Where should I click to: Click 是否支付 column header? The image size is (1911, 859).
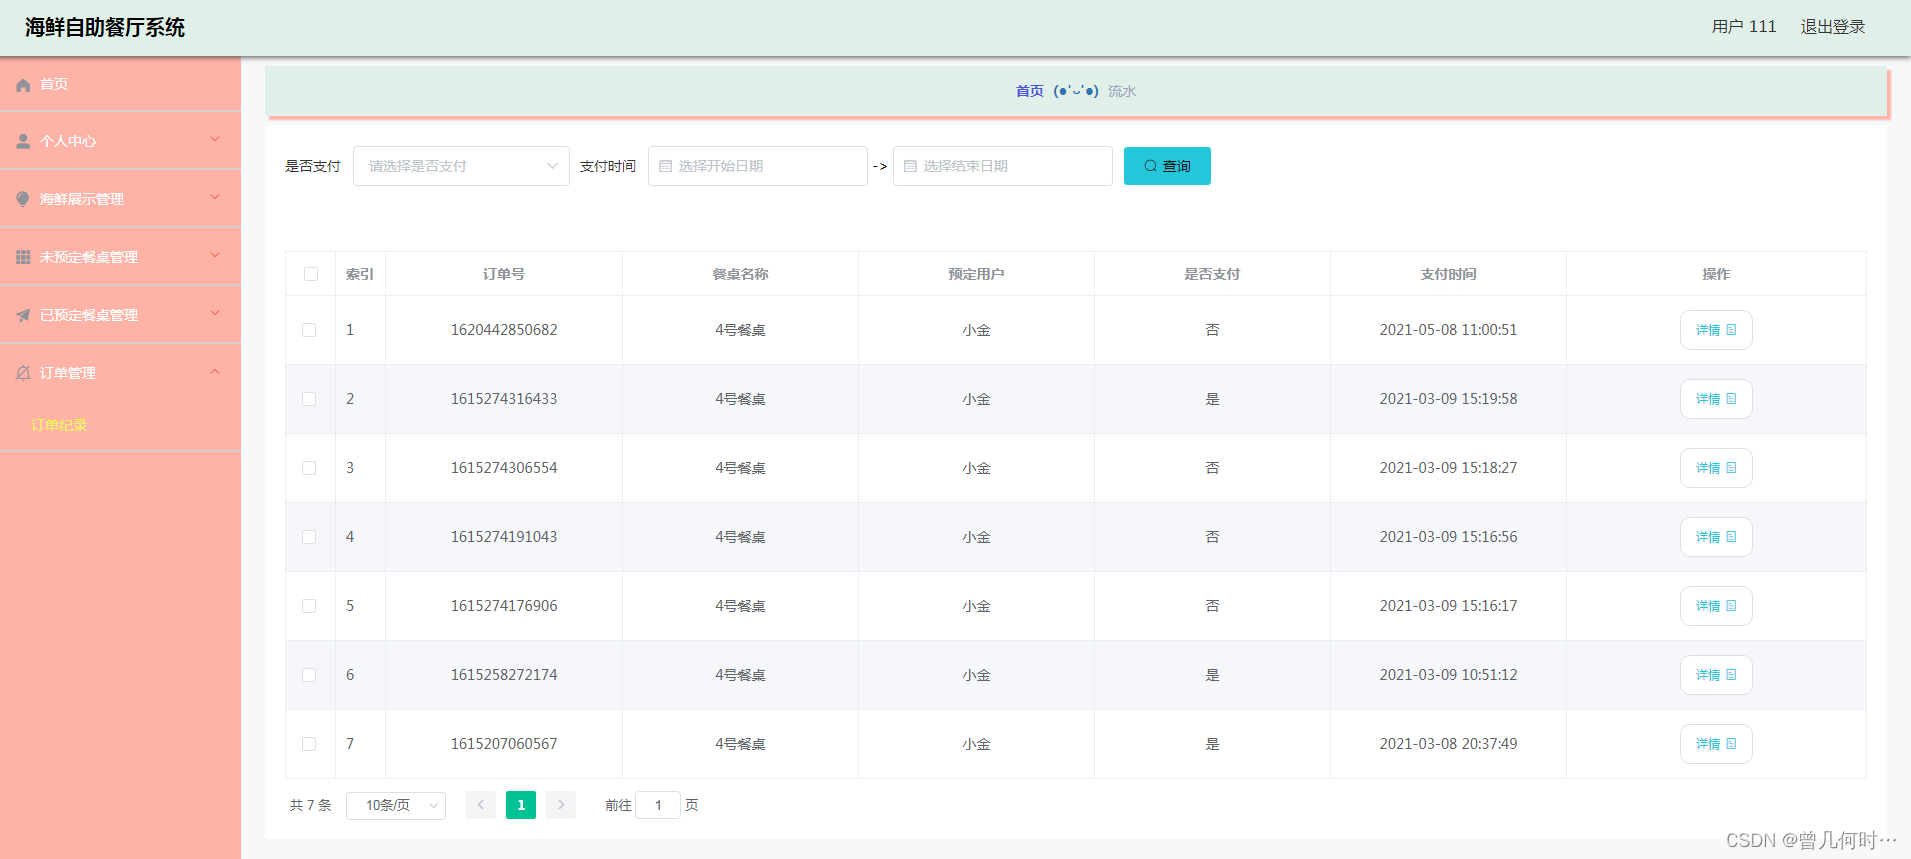click(x=1212, y=274)
